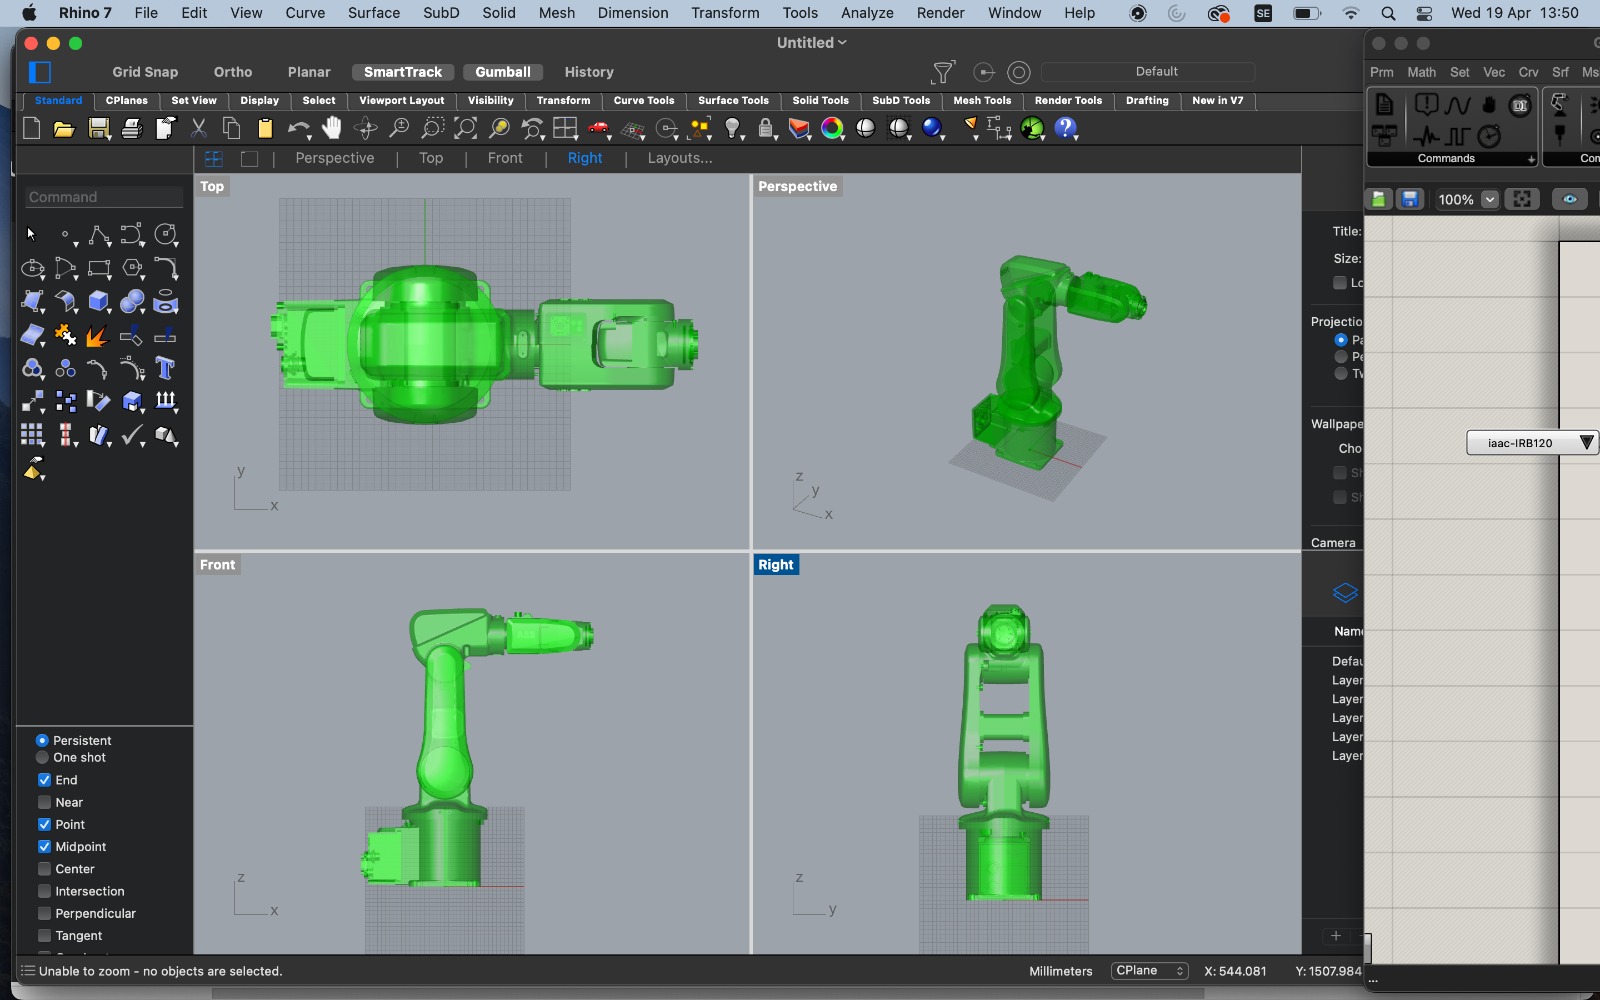Image resolution: width=1600 pixels, height=1000 pixels.
Task: Click Grasshopper's zoom extents icon
Action: [x=1522, y=199]
